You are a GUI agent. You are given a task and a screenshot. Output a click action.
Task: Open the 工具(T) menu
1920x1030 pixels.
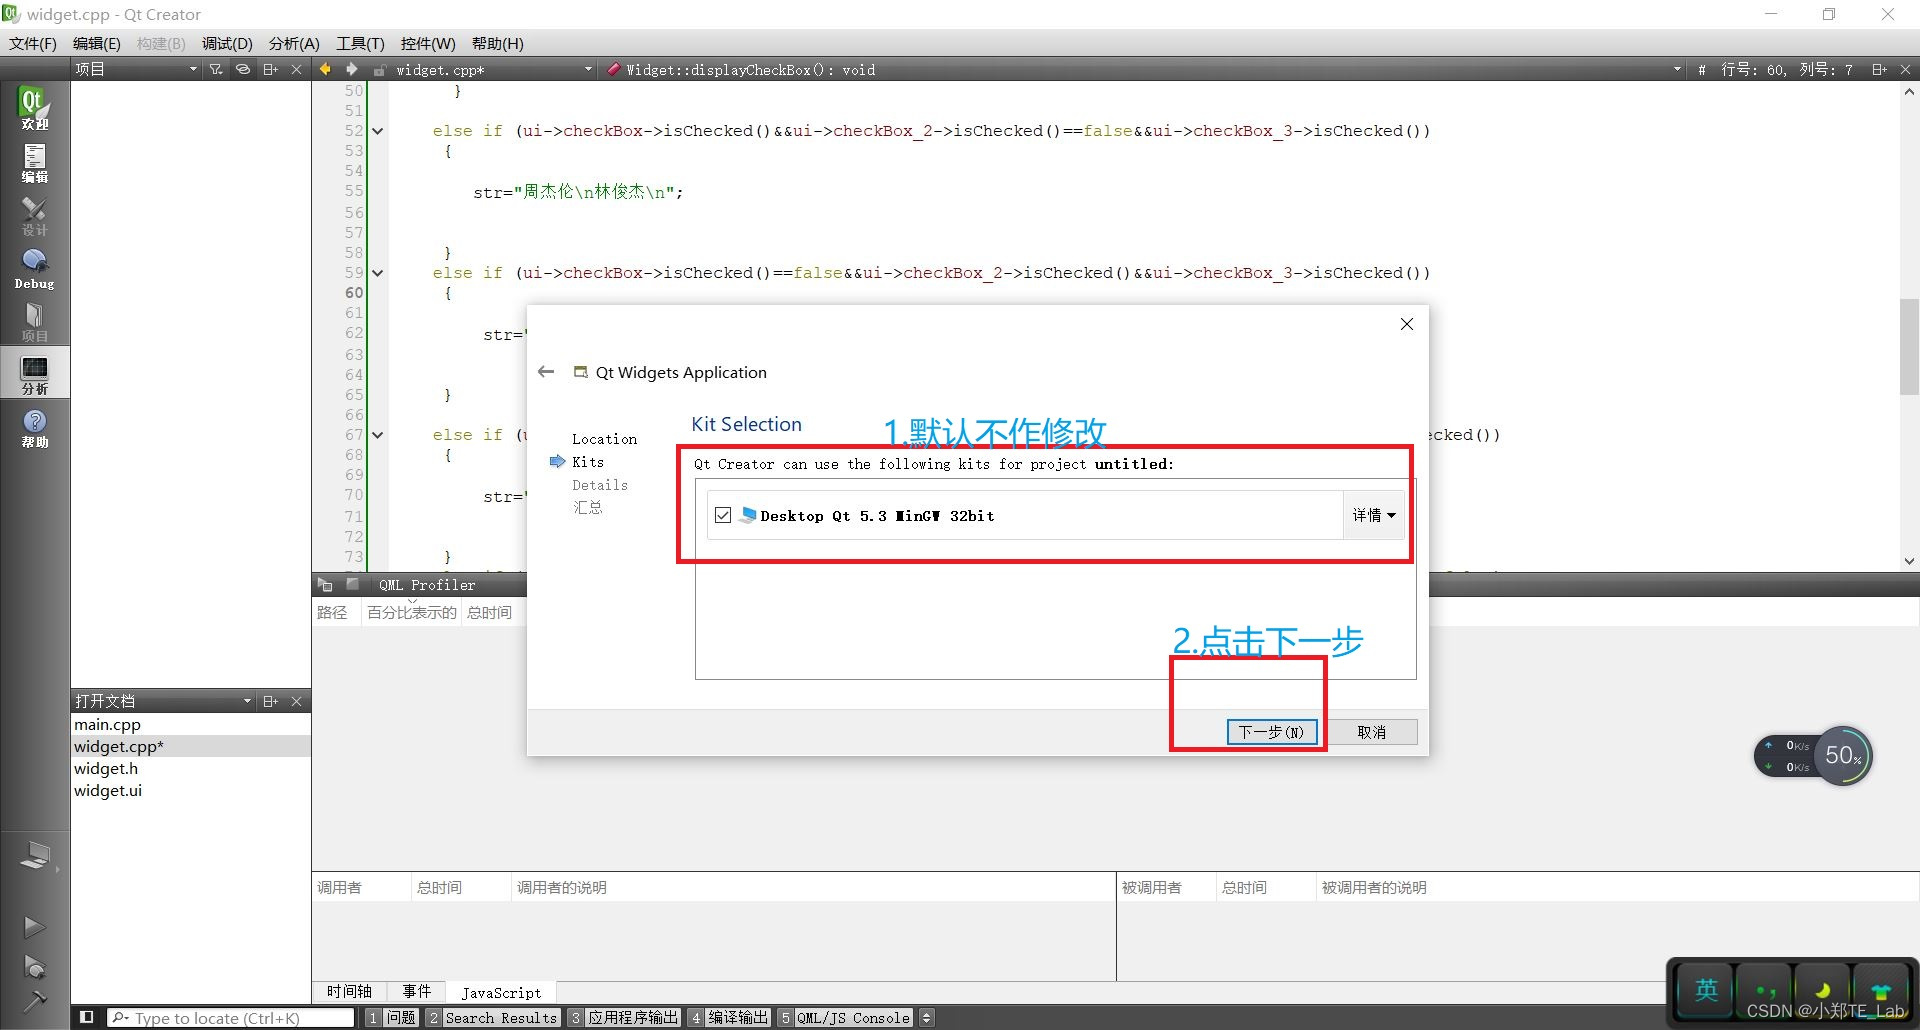point(360,43)
